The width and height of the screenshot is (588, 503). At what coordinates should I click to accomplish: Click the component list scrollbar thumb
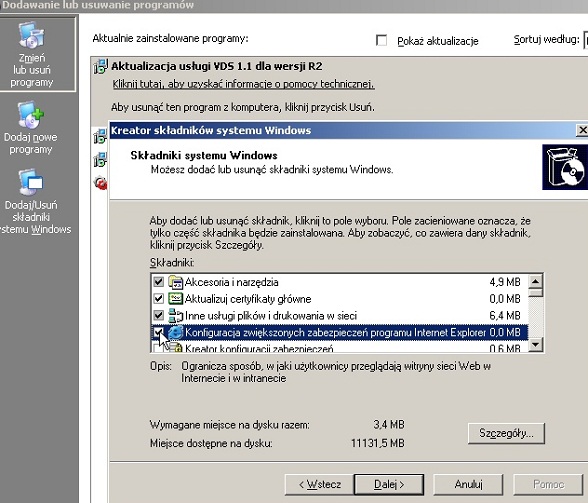coord(536,293)
